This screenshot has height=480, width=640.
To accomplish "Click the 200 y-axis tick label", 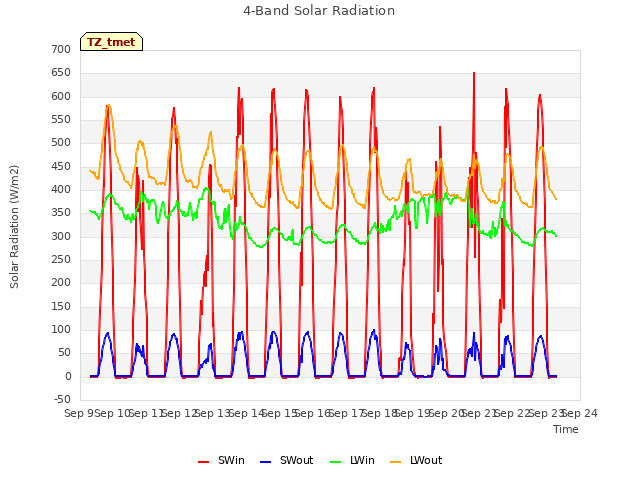I will coord(61,282).
